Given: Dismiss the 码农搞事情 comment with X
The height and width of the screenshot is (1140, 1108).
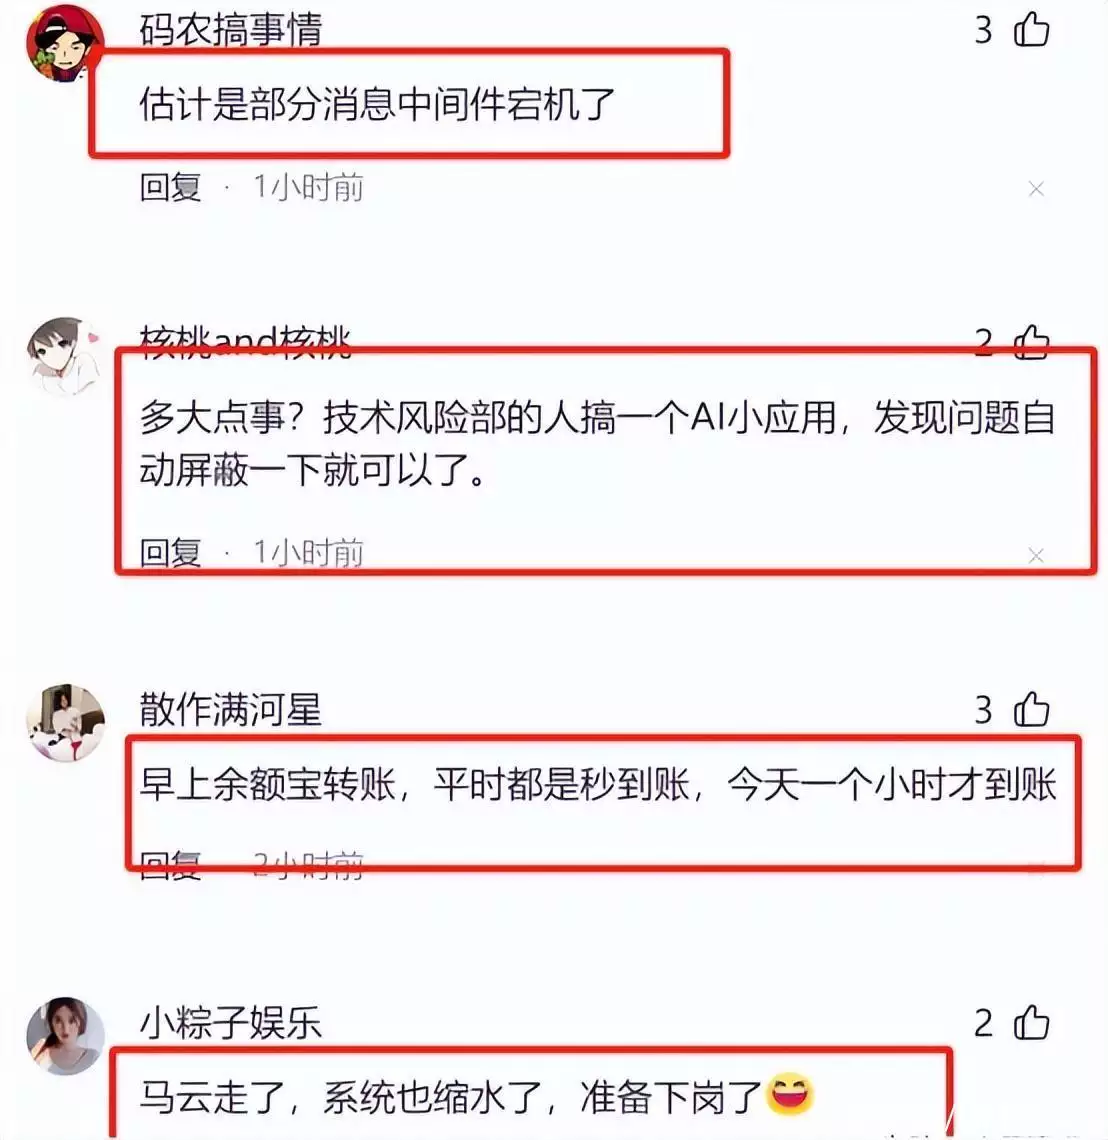Looking at the screenshot, I should [x=1036, y=189].
